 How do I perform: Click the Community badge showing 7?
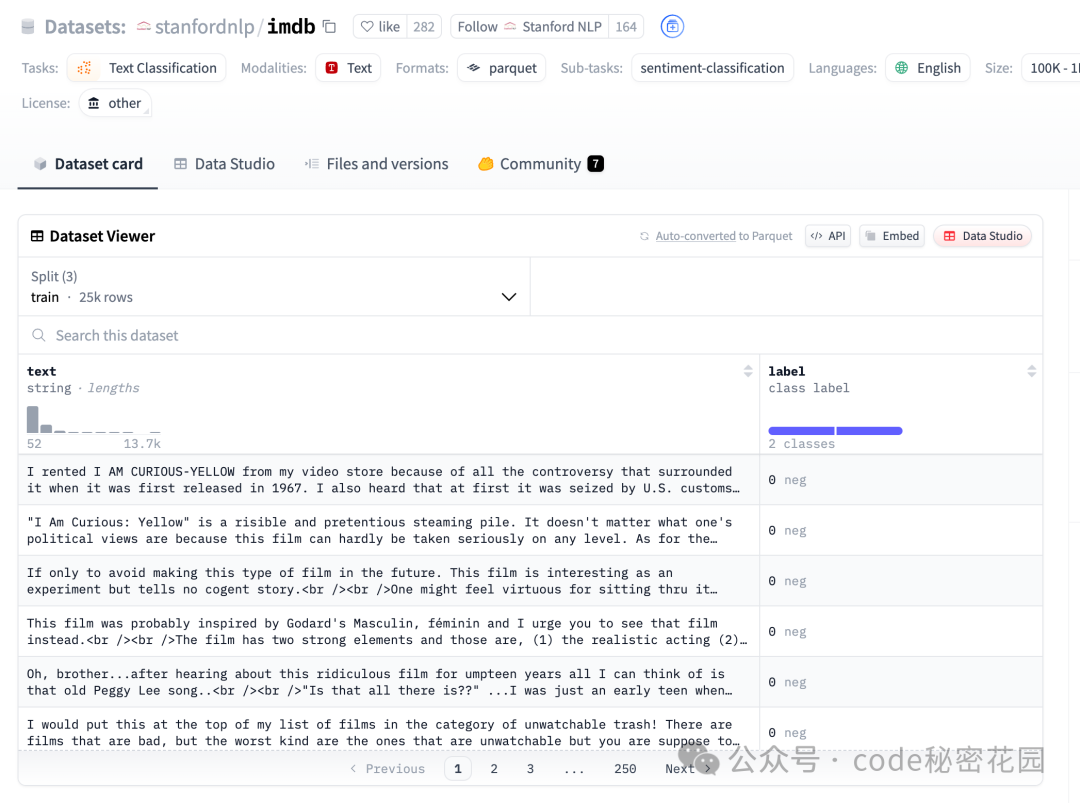596,164
